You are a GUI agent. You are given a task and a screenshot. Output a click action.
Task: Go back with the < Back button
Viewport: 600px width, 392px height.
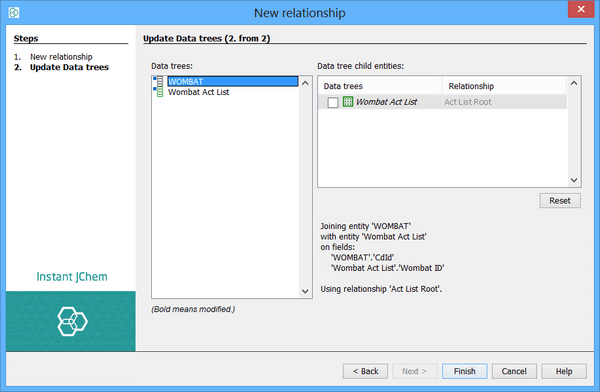365,371
